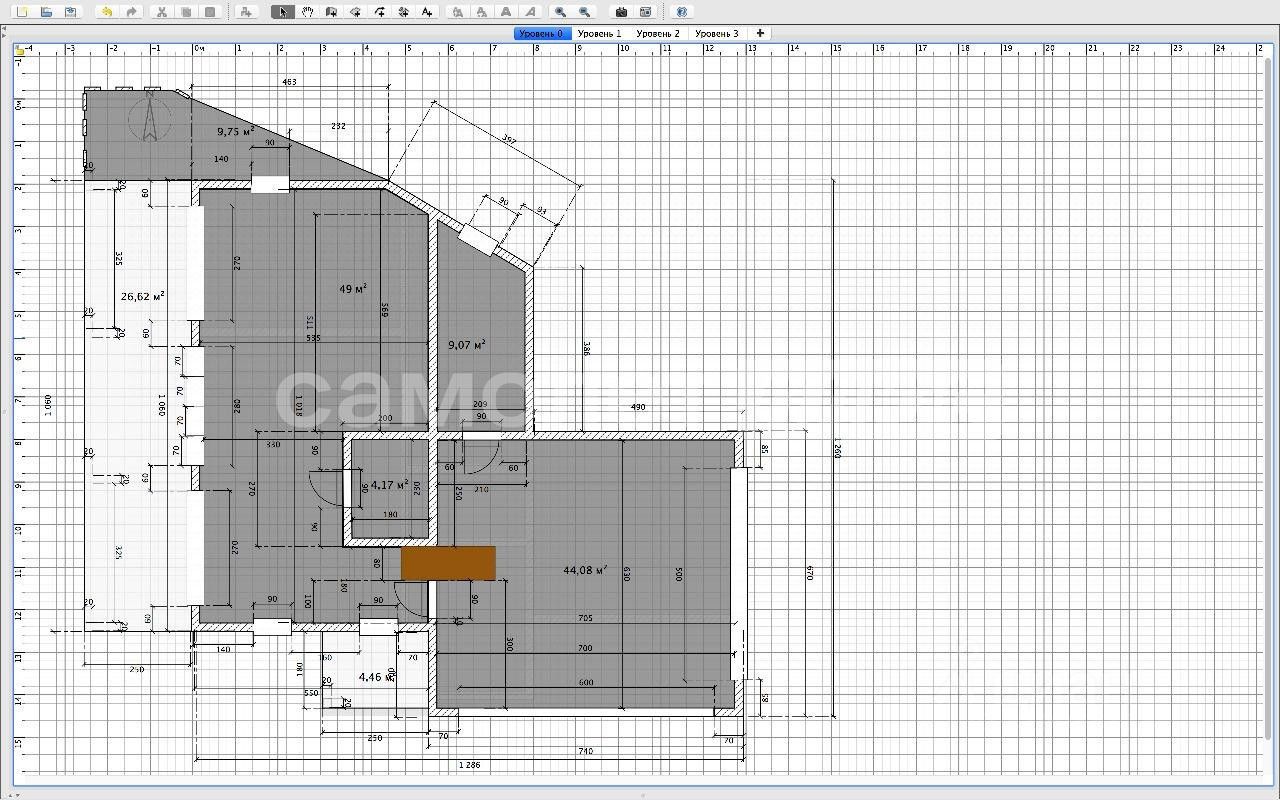
Task: Pick the Create dimensions tool
Action: pos(404,12)
